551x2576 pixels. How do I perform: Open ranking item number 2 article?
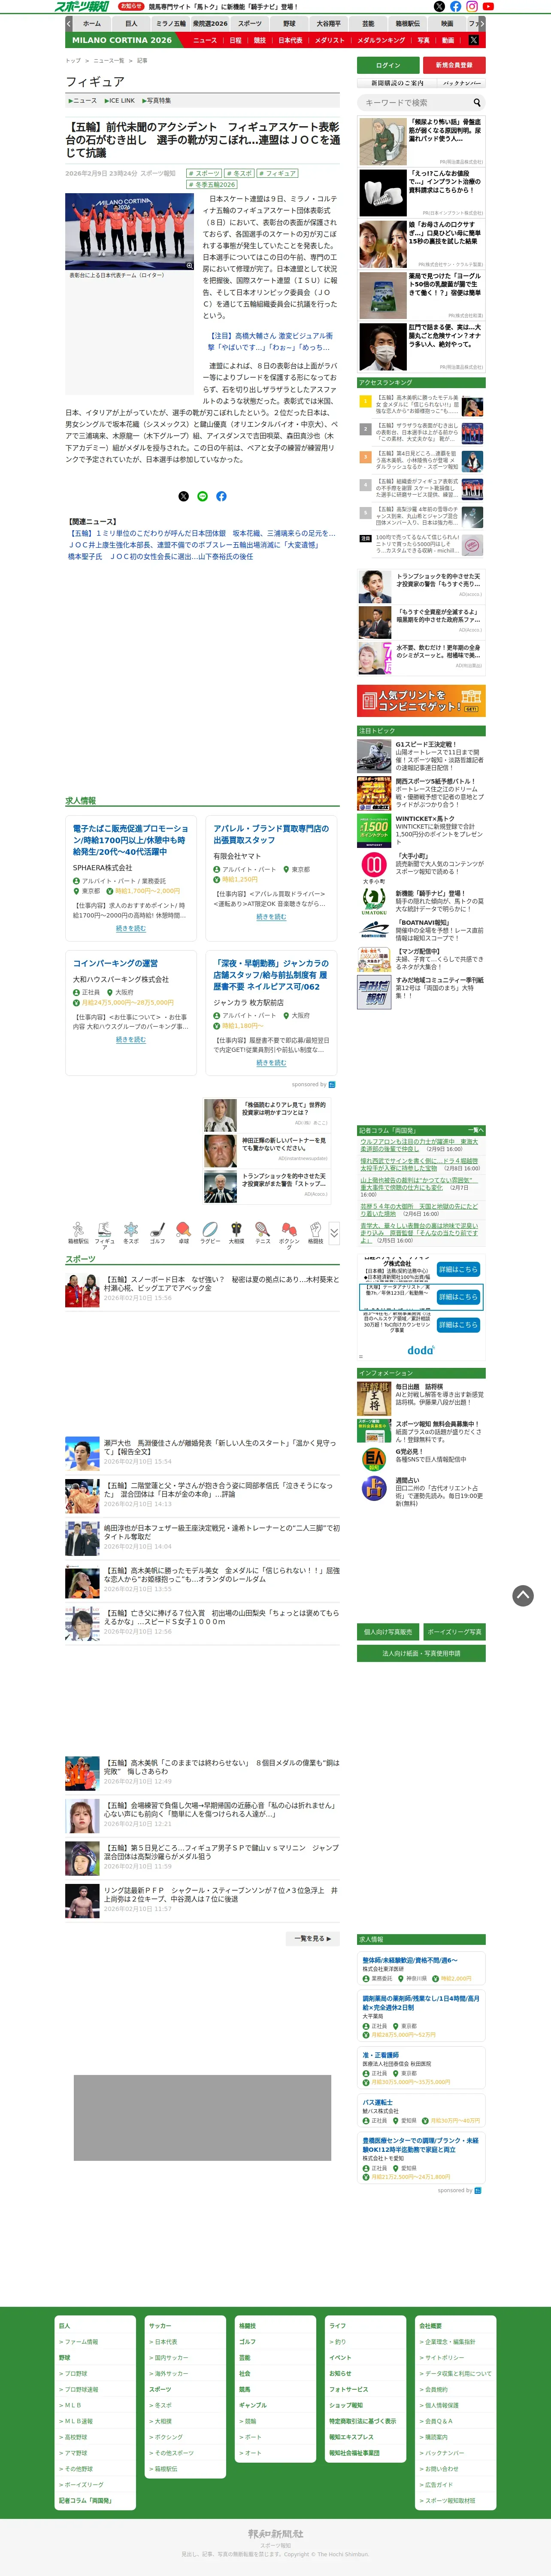(417, 433)
